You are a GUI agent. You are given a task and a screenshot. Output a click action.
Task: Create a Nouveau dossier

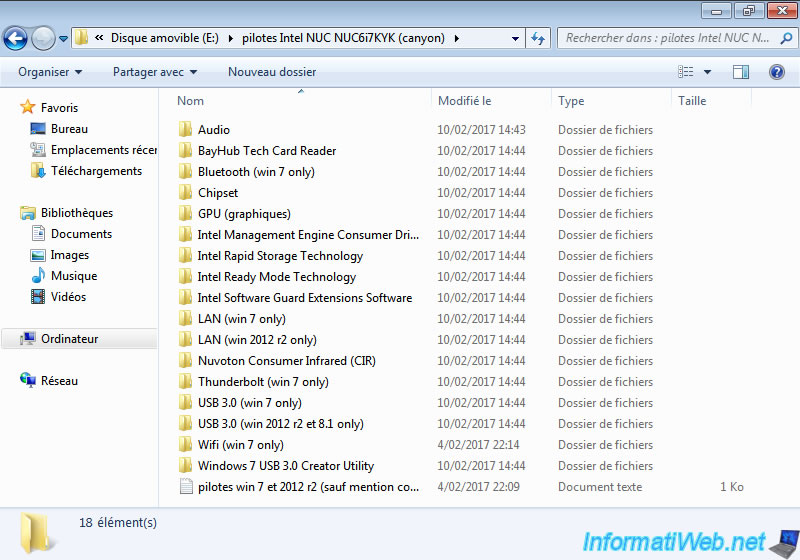pyautogui.click(x=272, y=72)
